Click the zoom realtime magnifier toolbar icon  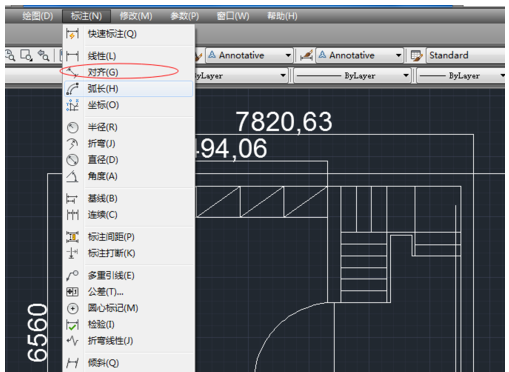pos(10,55)
